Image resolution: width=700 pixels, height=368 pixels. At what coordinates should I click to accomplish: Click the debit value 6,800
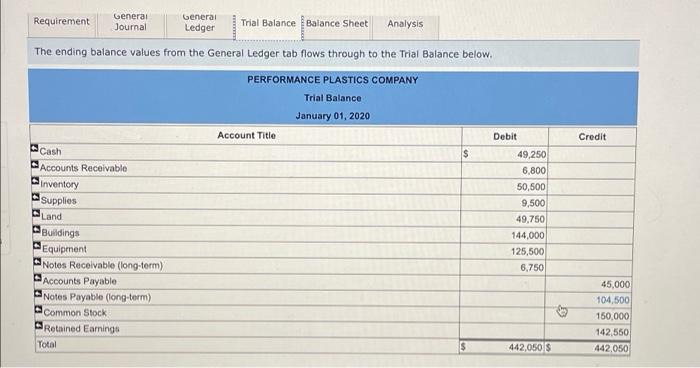[x=534, y=171]
